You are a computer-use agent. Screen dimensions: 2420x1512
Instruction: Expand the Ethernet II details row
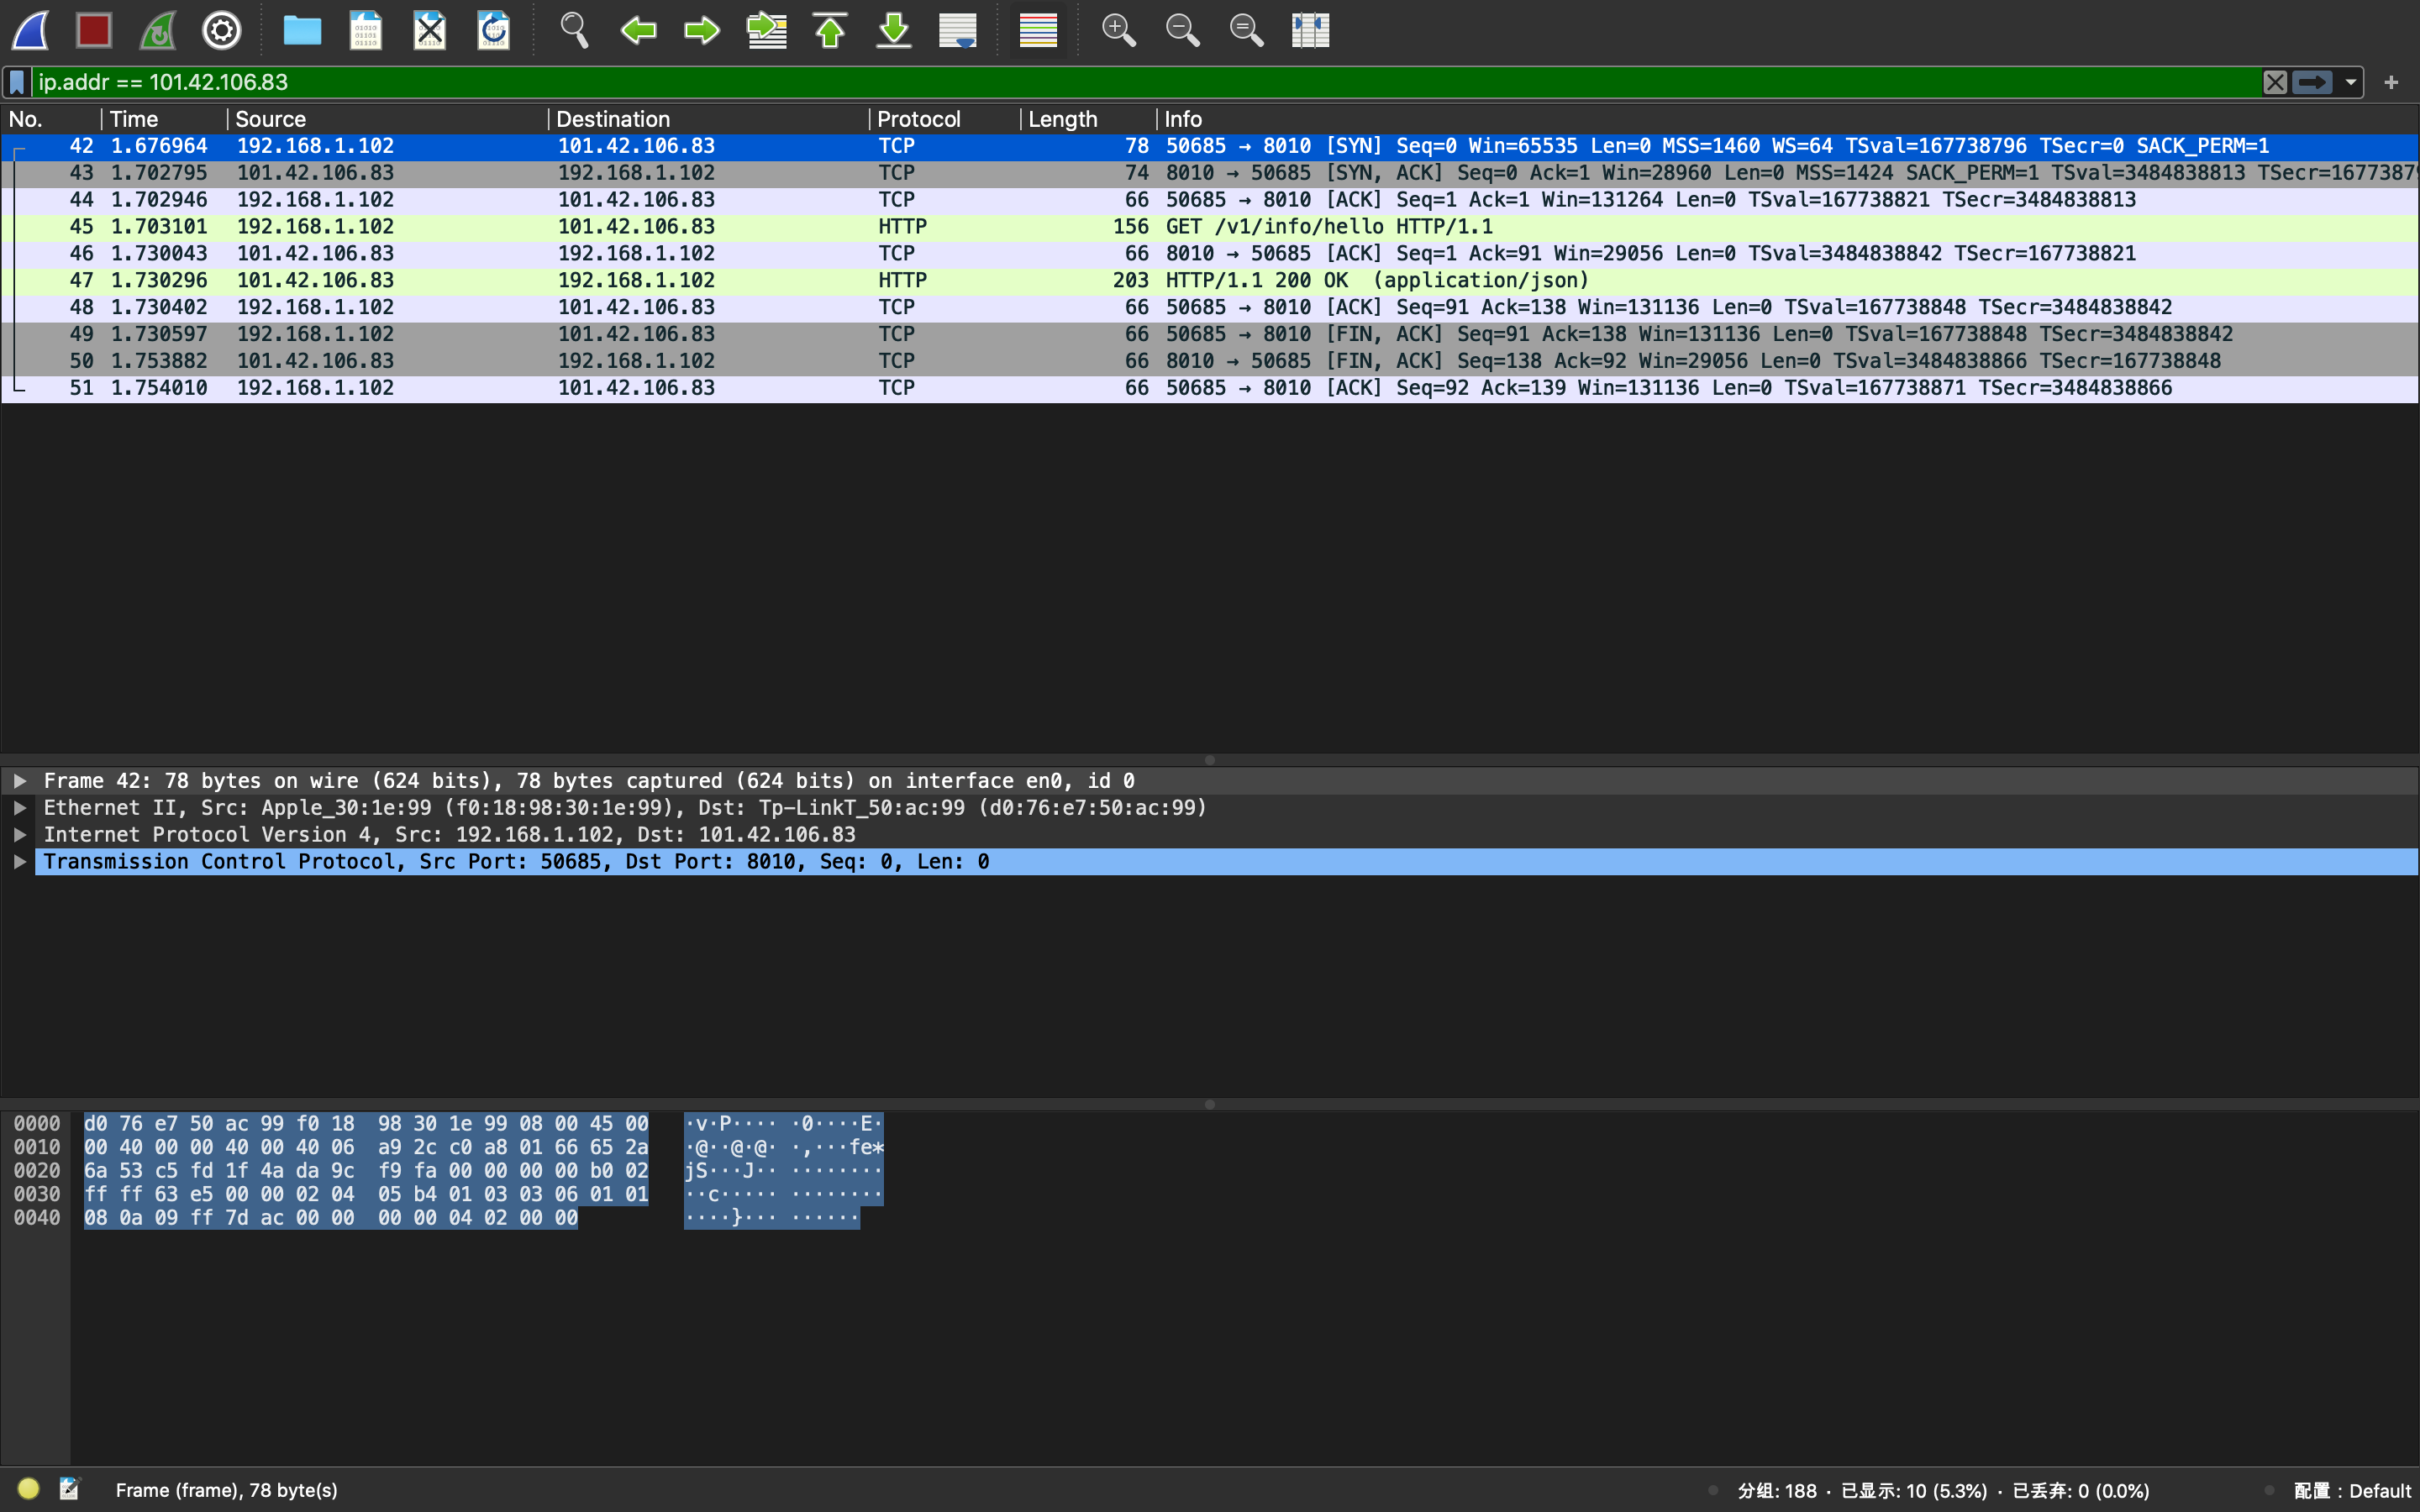(x=20, y=808)
